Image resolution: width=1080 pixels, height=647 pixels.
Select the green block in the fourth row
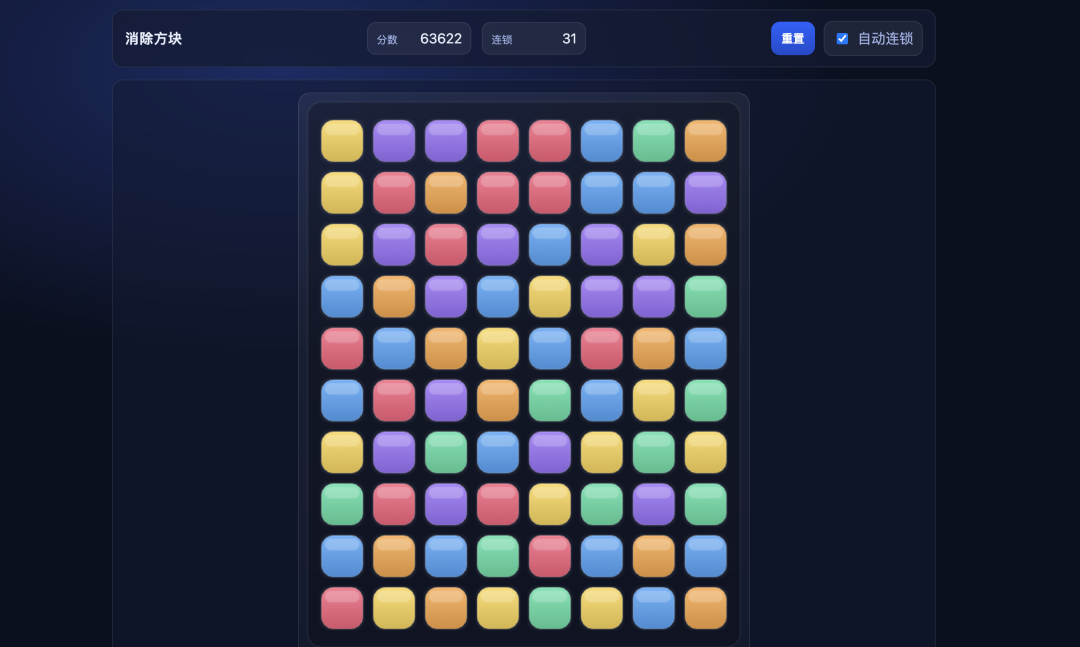point(705,296)
